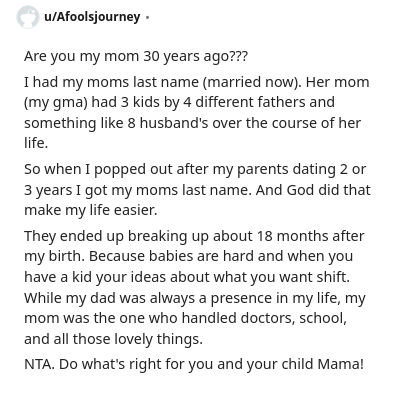Click the 'While my dad was always' text
This screenshot has width=400, height=400.
[109, 298]
